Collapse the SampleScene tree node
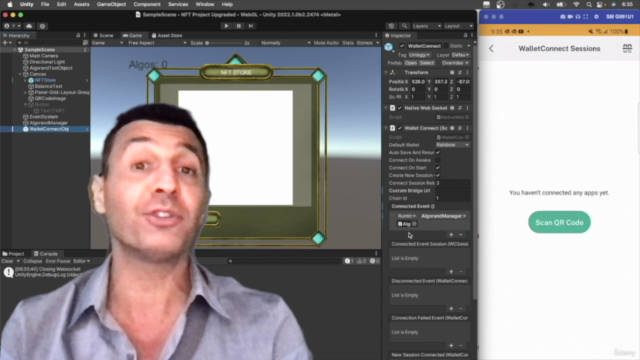The width and height of the screenshot is (640, 360). coord(15,50)
